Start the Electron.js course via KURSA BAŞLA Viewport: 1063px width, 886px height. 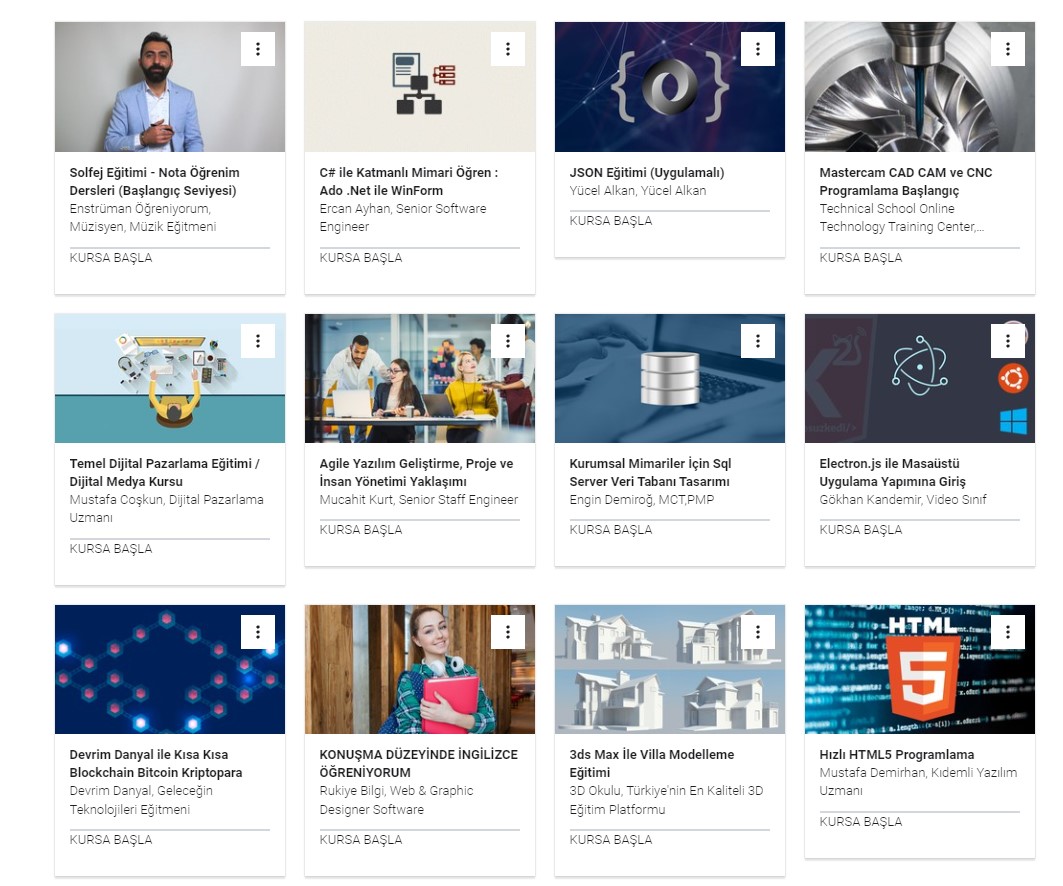pos(861,529)
